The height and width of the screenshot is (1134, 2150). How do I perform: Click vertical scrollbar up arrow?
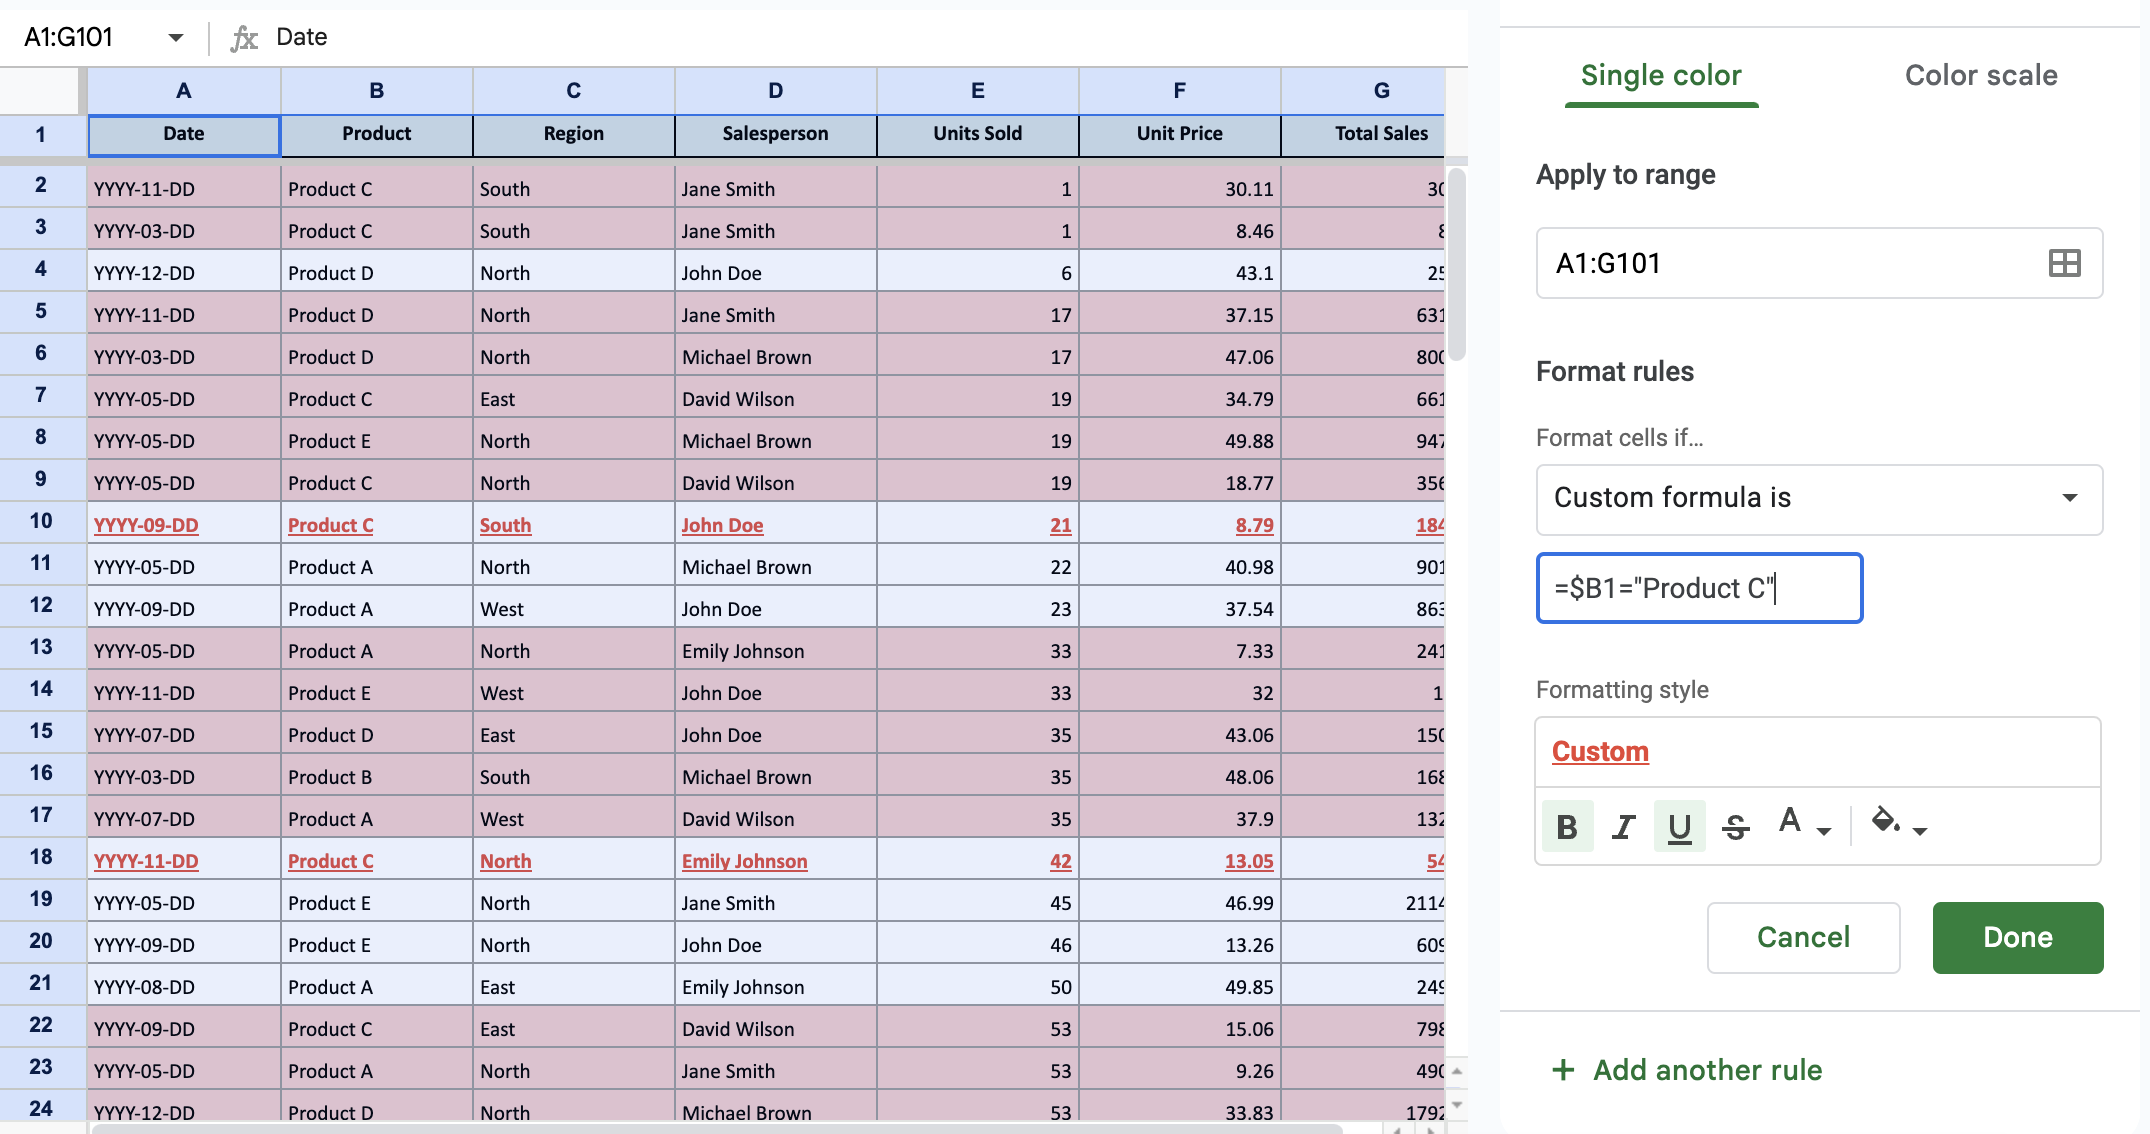click(1457, 1071)
